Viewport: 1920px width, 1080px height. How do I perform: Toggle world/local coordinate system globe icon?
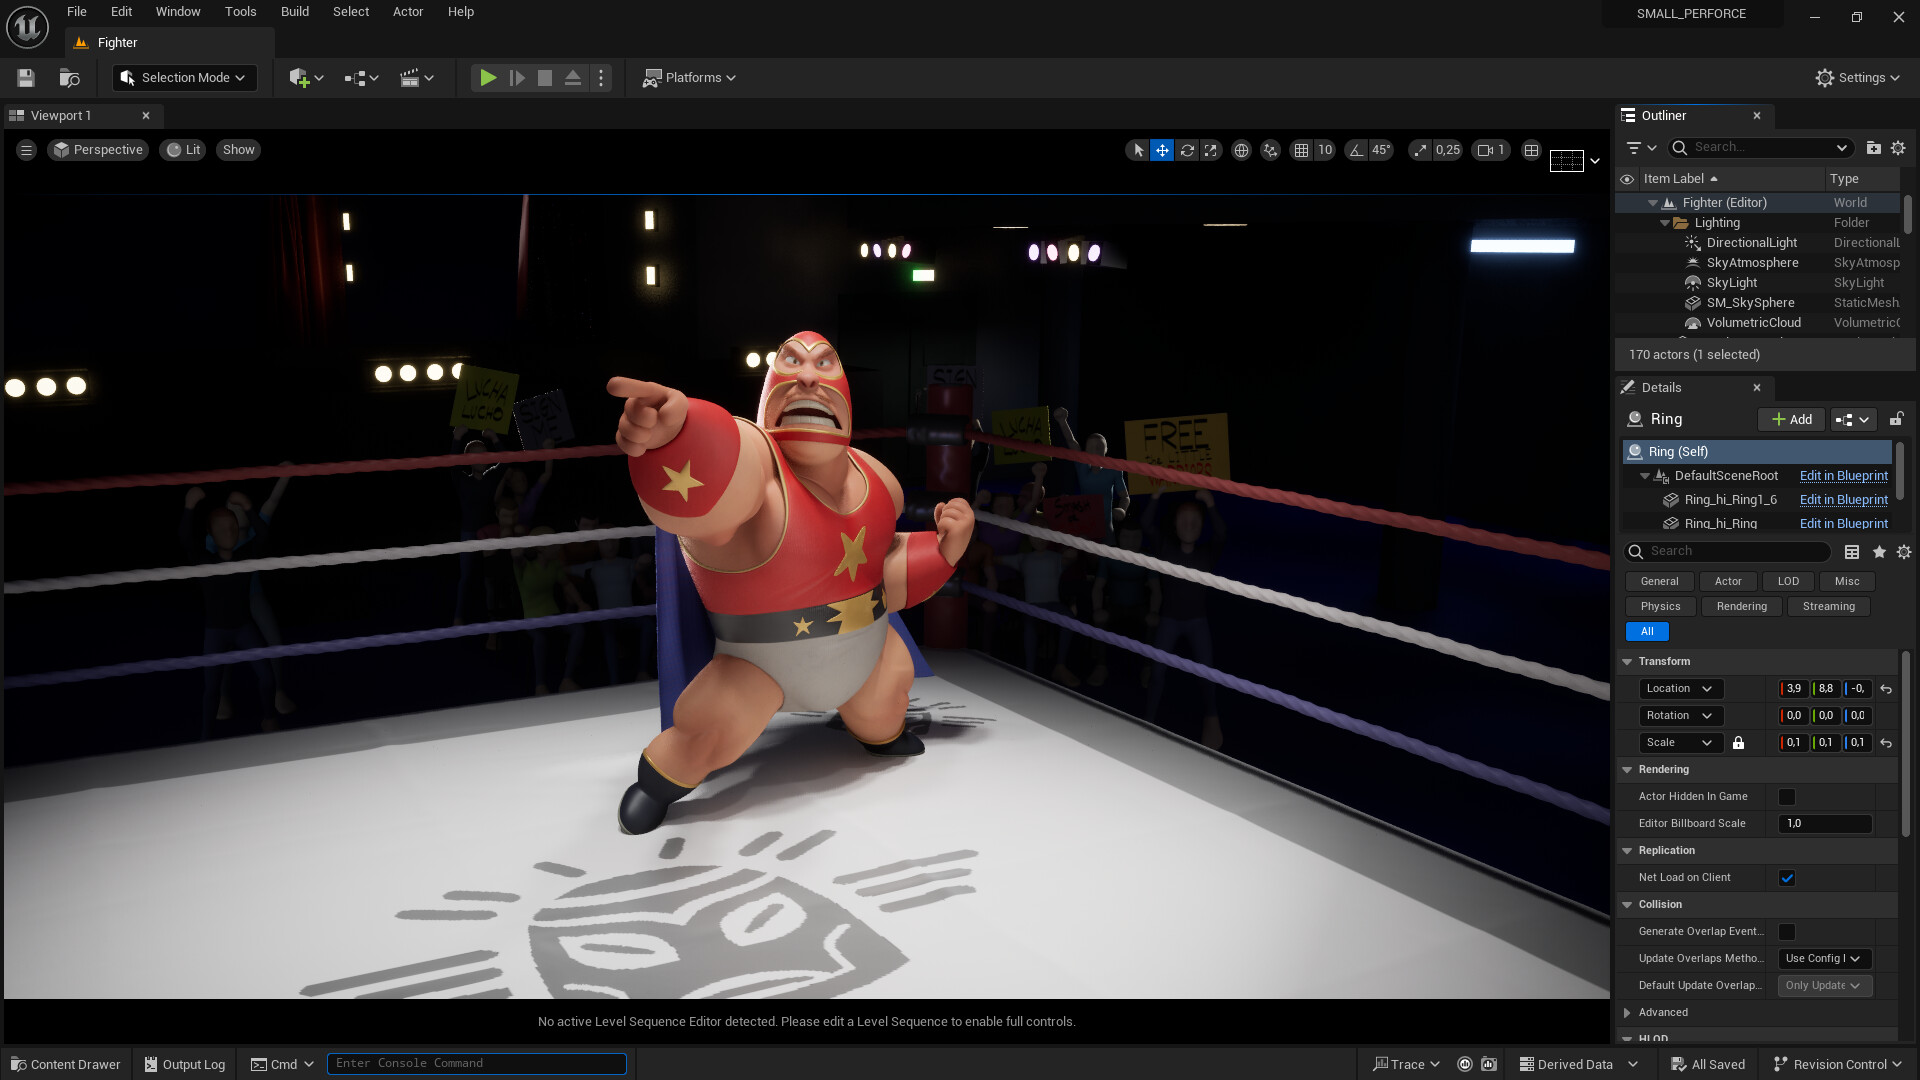(1241, 150)
